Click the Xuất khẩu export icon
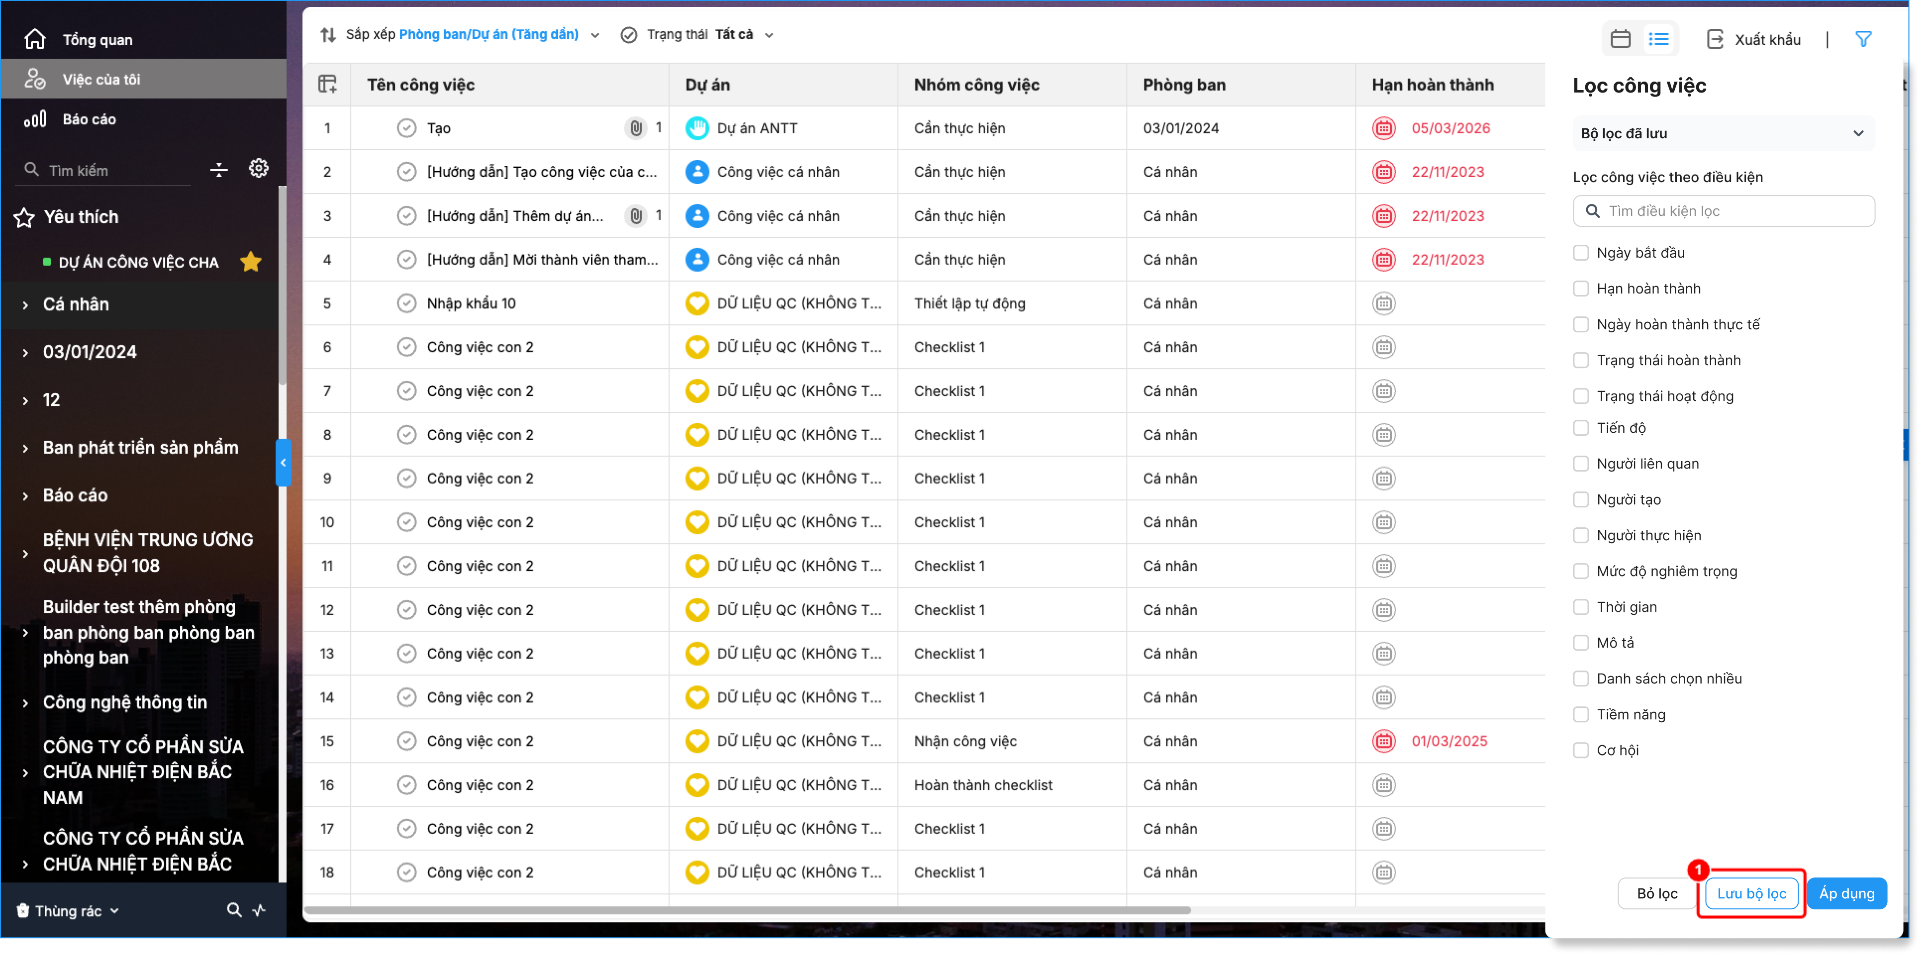The image size is (1920, 955). tap(1715, 39)
